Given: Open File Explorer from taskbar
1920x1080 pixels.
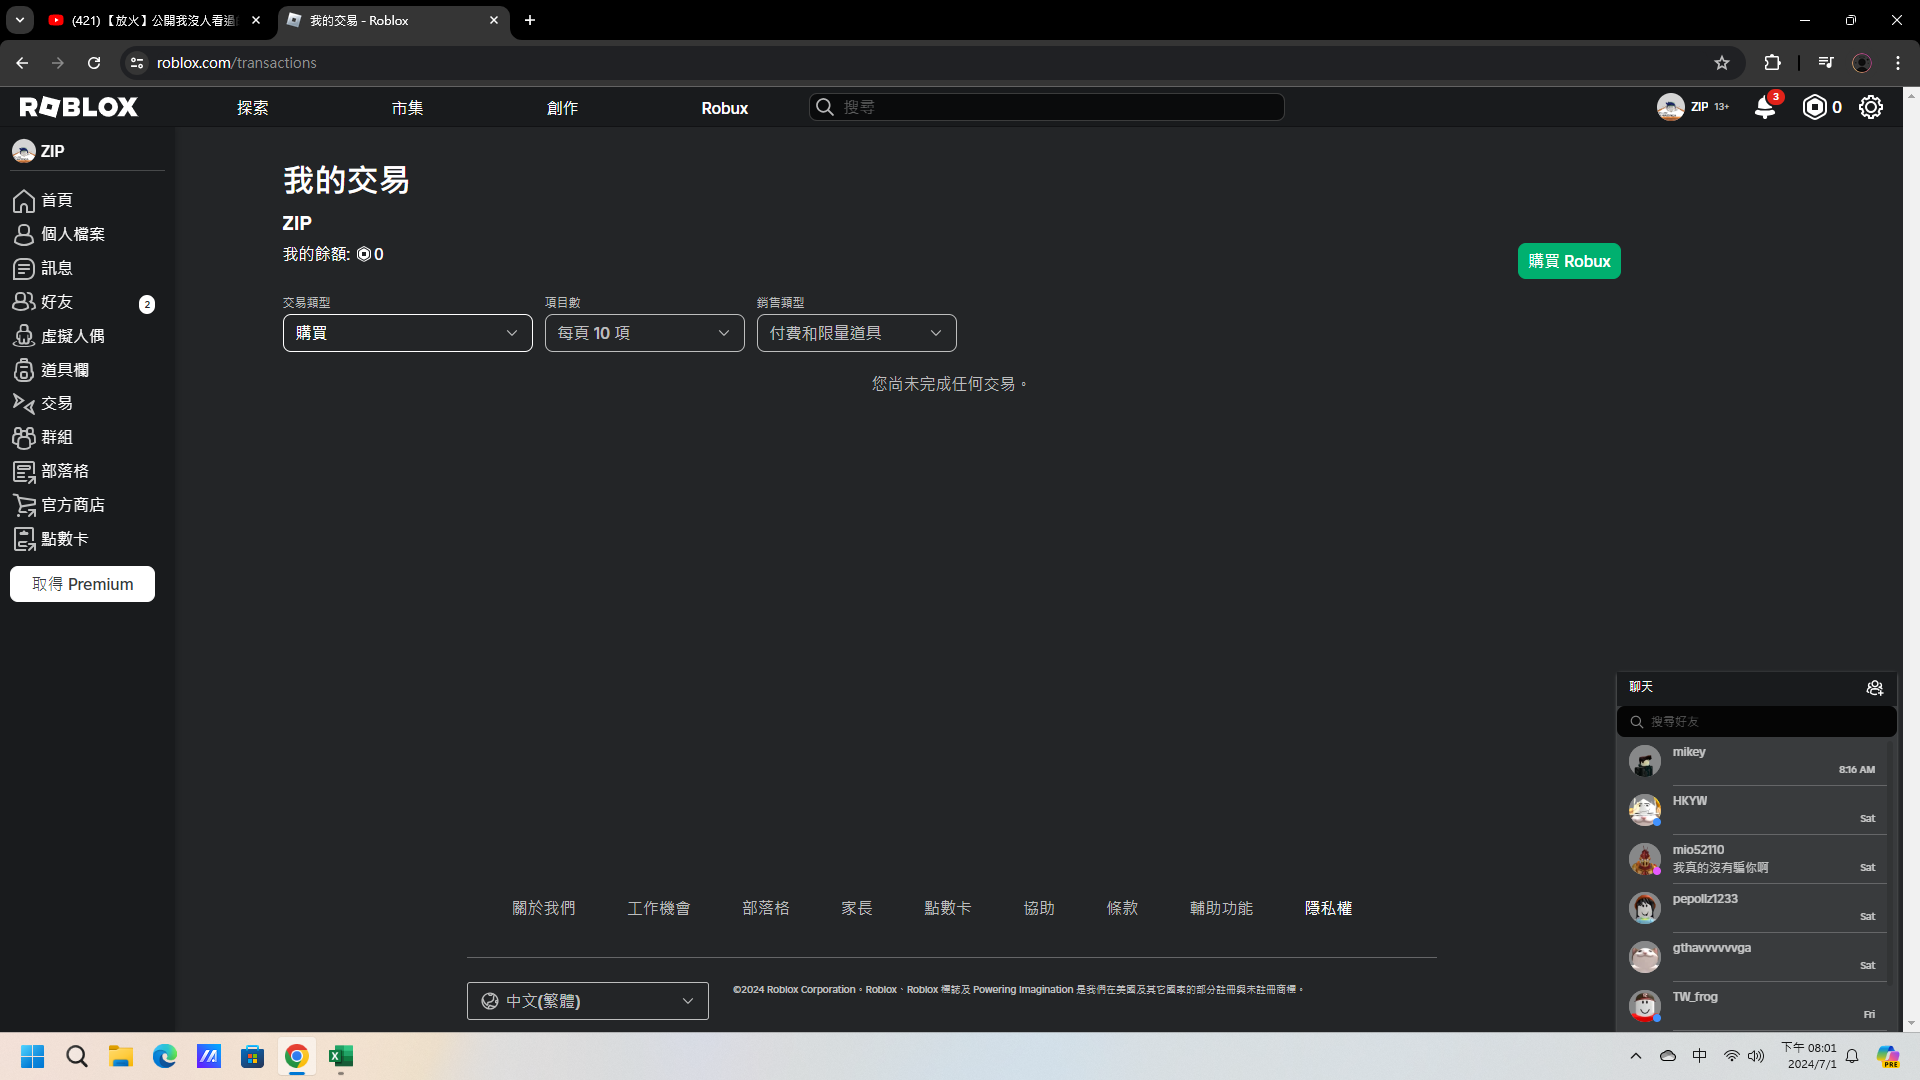Looking at the screenshot, I should tap(121, 1057).
